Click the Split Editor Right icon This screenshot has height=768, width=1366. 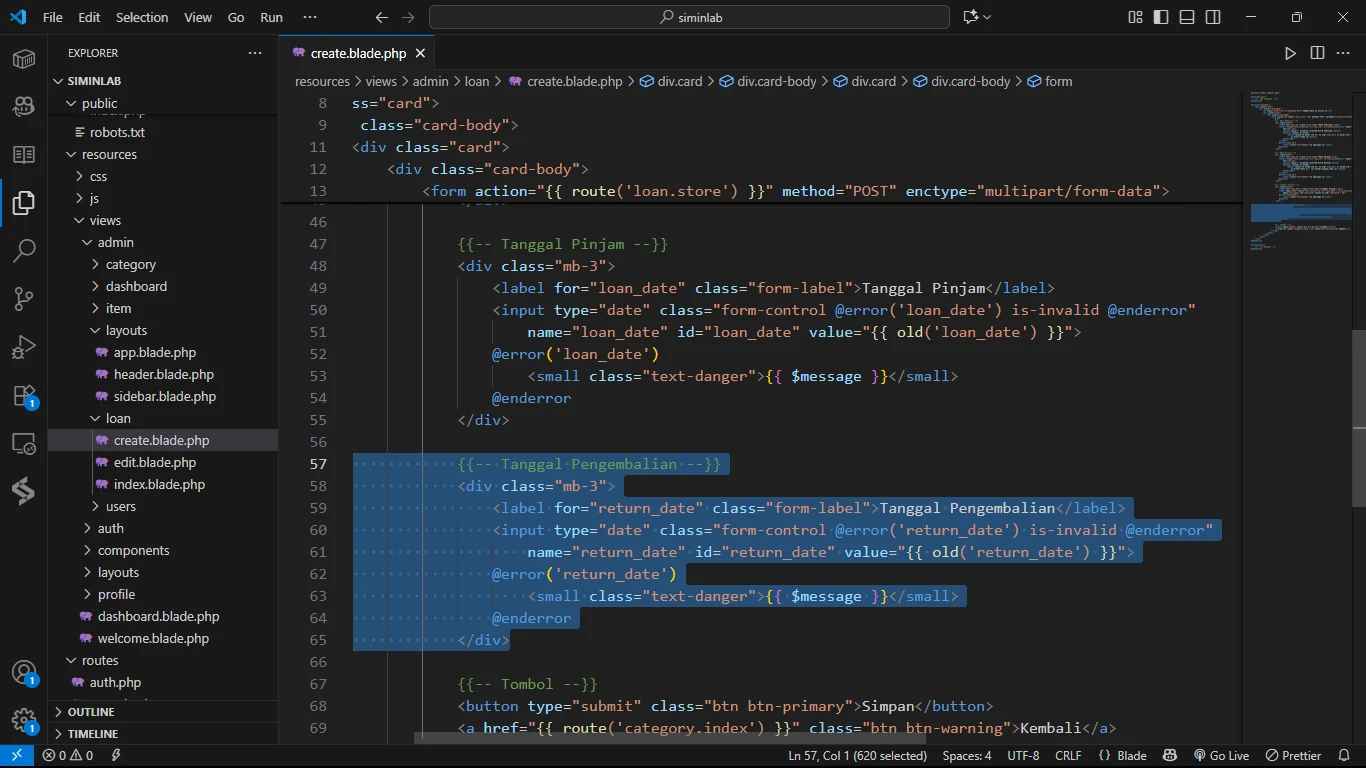click(x=1317, y=53)
